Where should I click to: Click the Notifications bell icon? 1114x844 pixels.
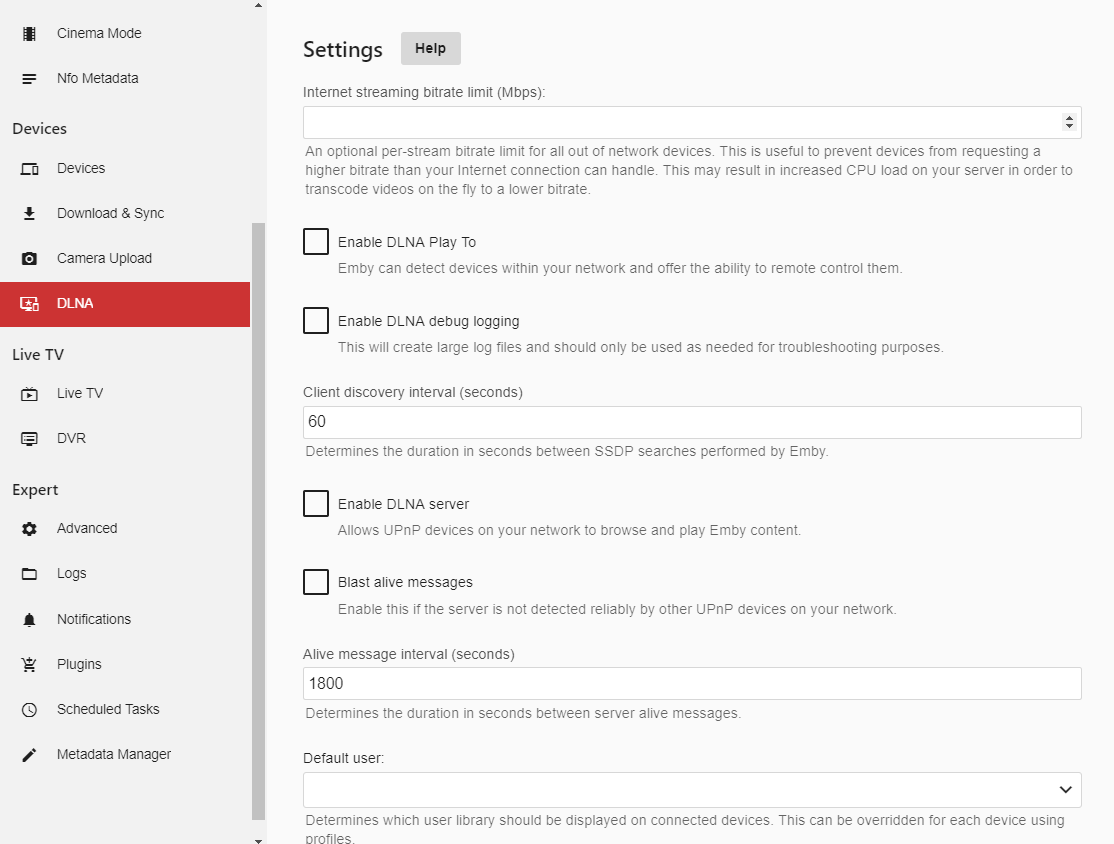tap(29, 620)
